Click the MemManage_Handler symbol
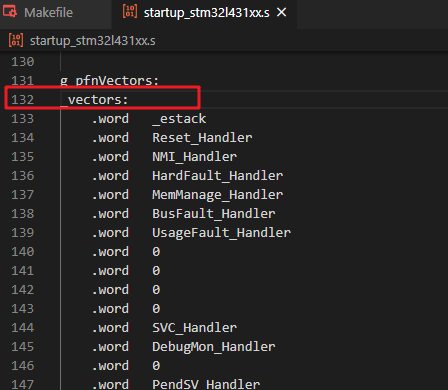The width and height of the screenshot is (448, 390). coord(217,195)
